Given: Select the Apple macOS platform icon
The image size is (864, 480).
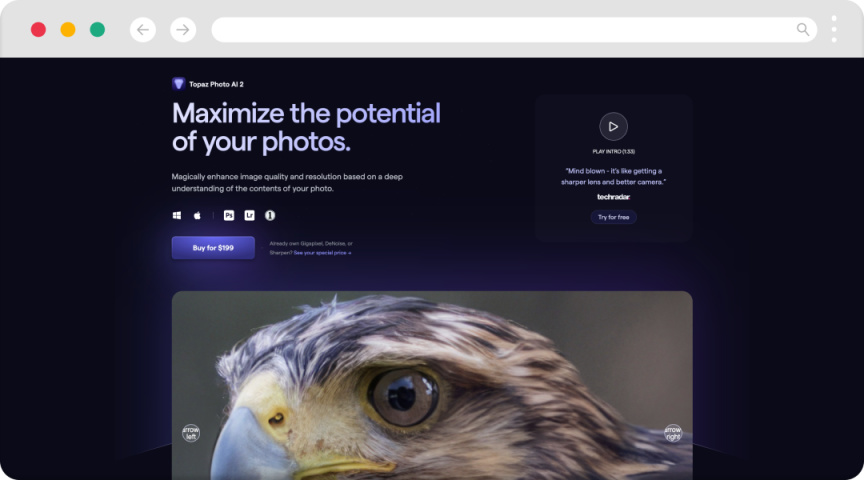Looking at the screenshot, I should click(197, 215).
